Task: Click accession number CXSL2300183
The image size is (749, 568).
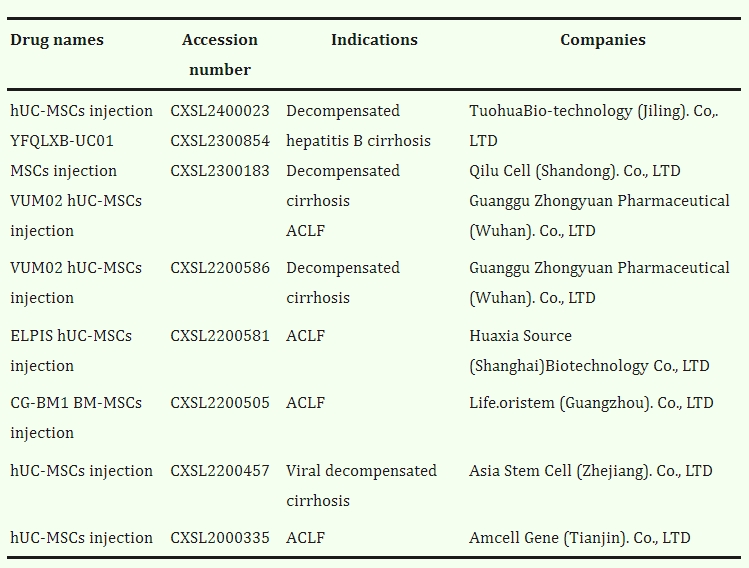Action: point(220,171)
